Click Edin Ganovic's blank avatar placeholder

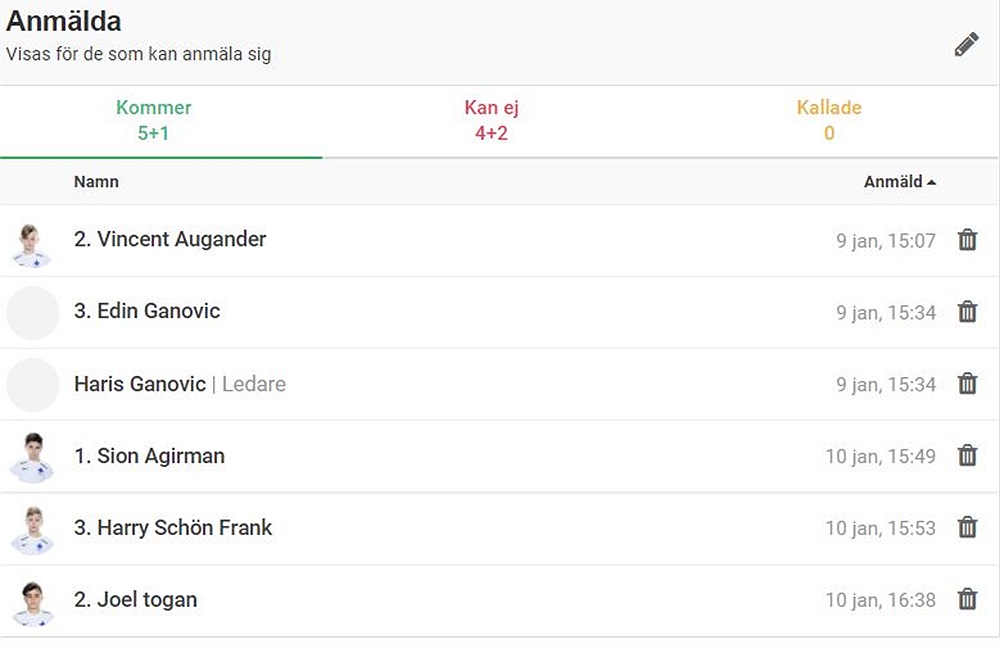click(x=33, y=312)
